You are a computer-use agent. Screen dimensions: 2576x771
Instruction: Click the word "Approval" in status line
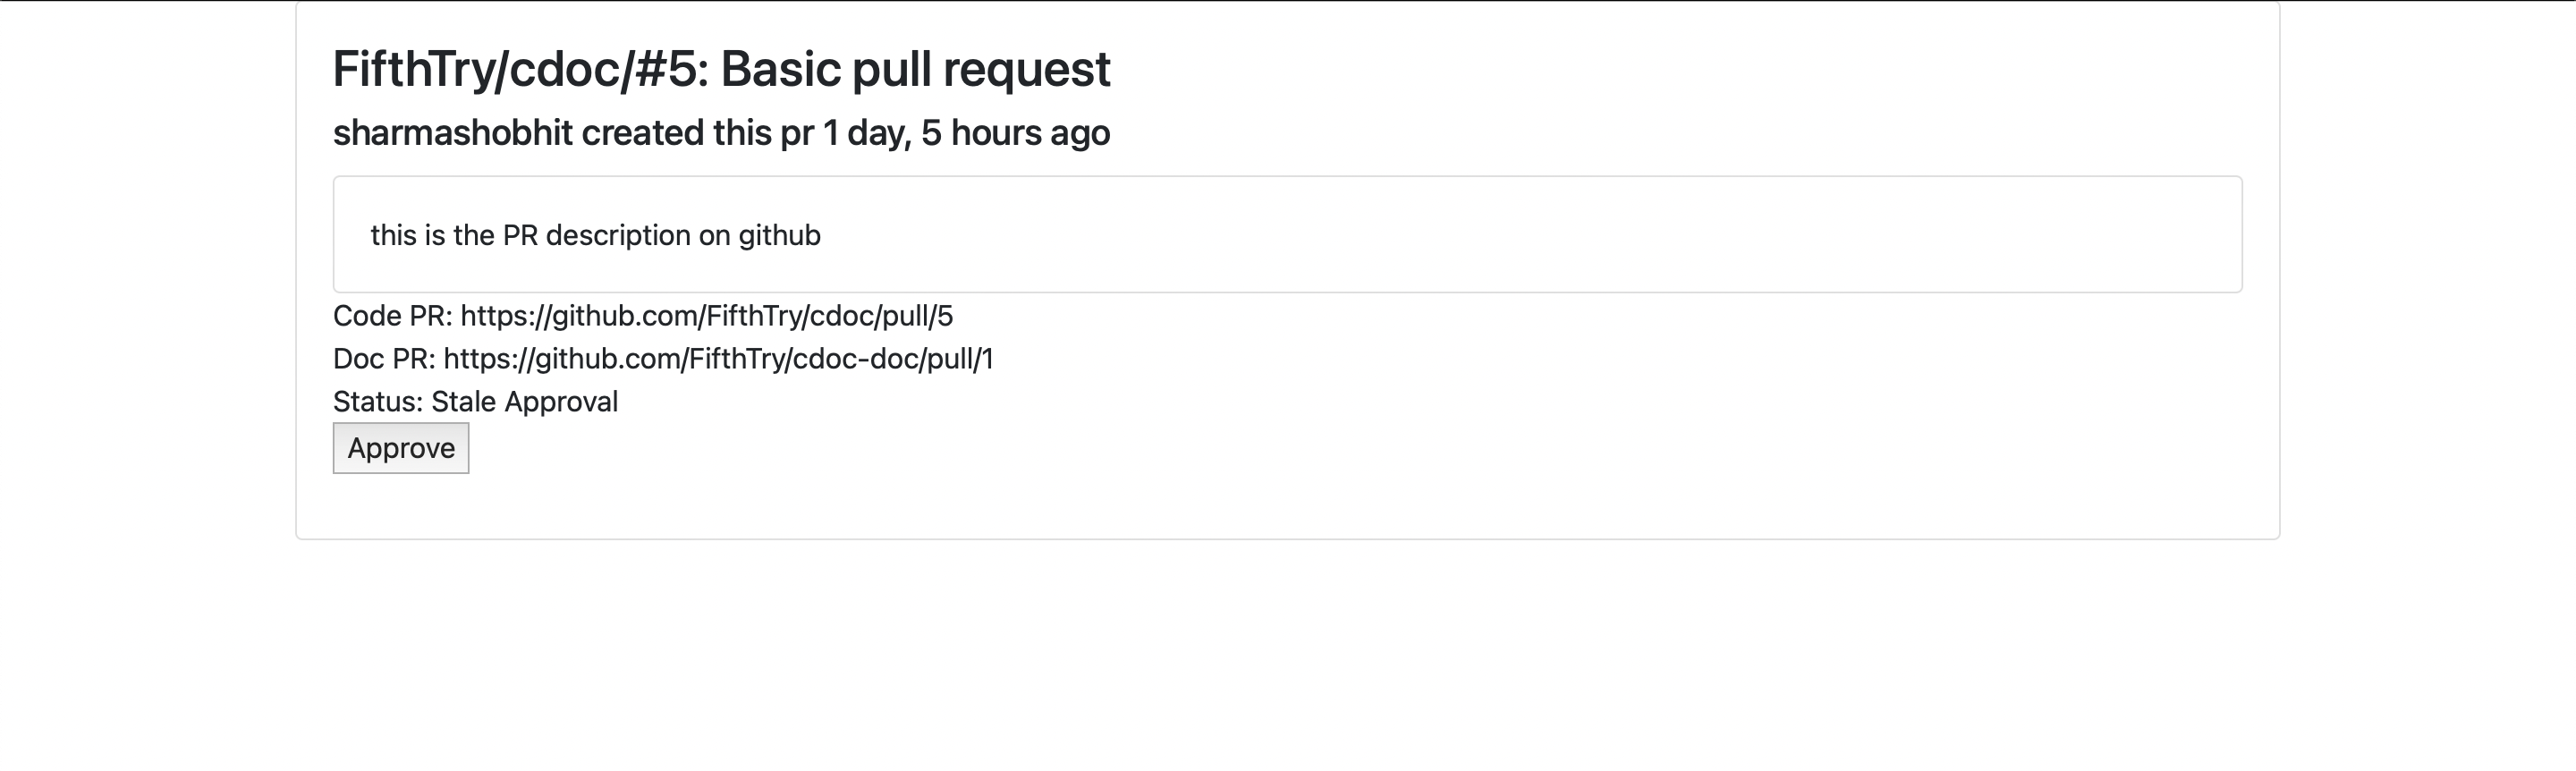click(x=561, y=402)
